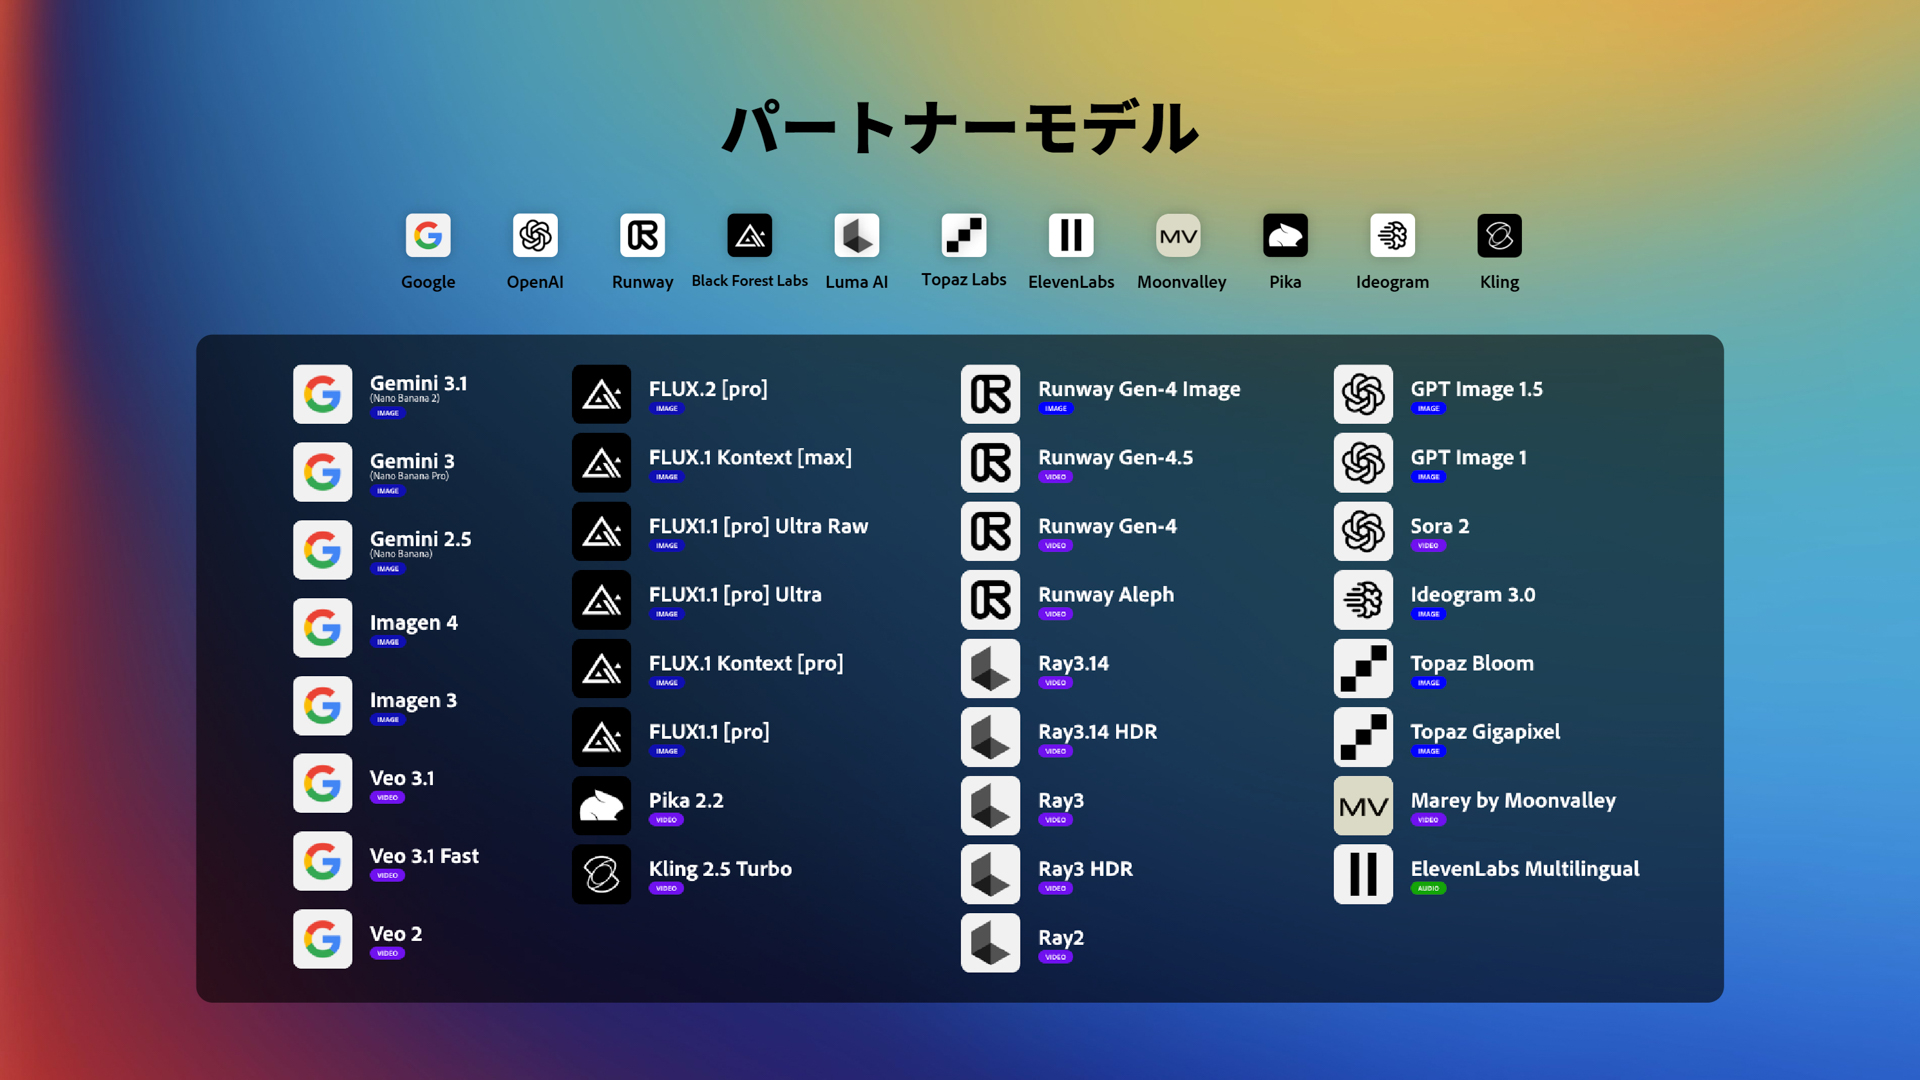Click the Topaz Labs checkered icon
1920x1080 pixels.
(964, 236)
